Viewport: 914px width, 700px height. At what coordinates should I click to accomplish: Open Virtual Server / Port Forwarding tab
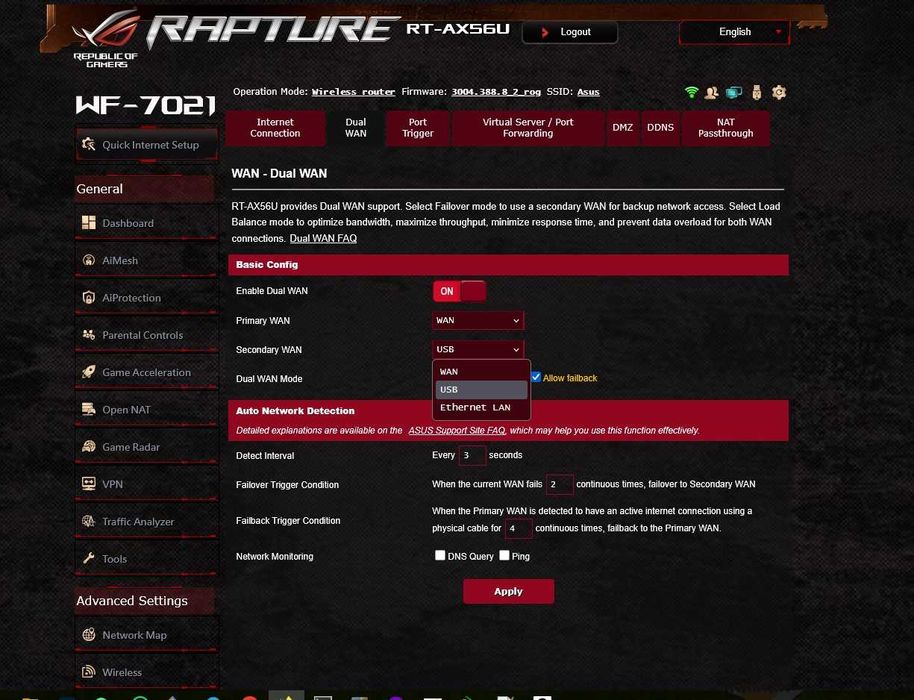click(528, 128)
